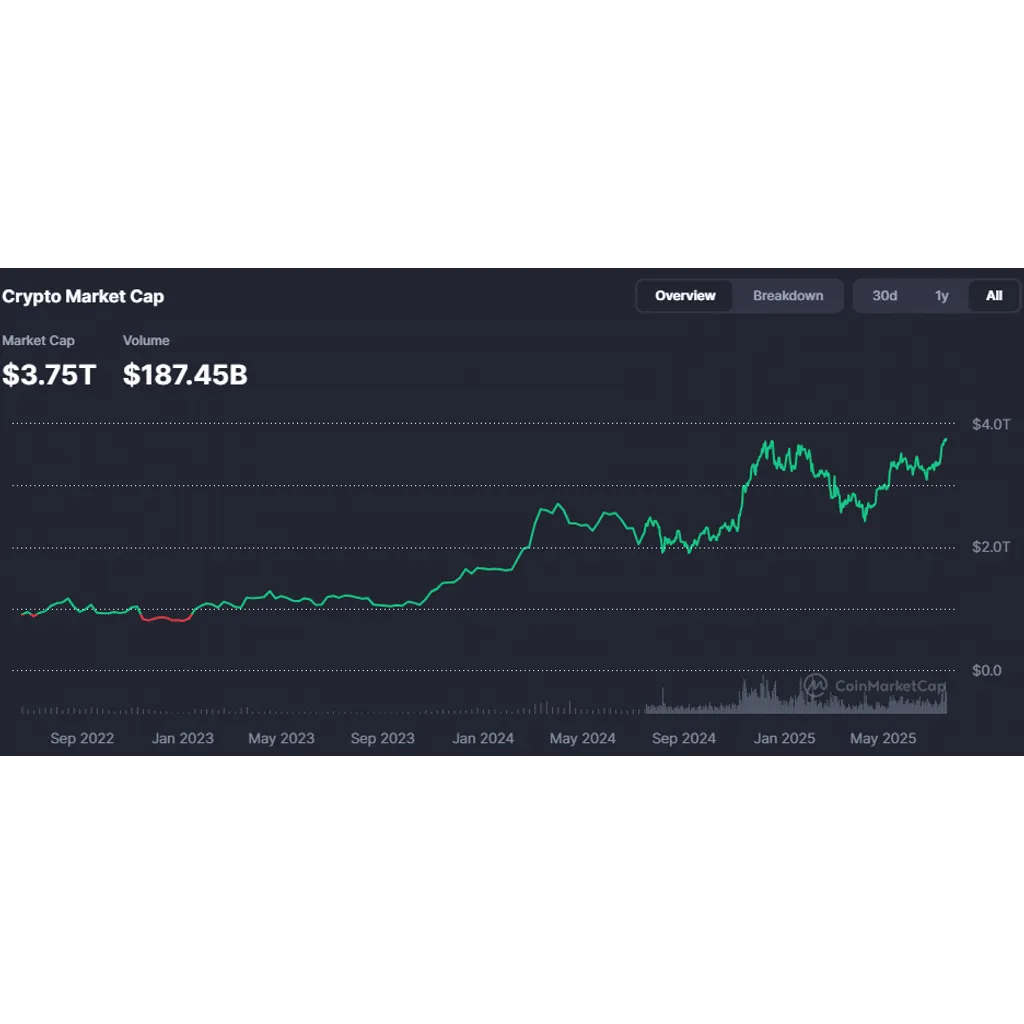Click the Jan 2024 axis label
This screenshot has height=1024, width=1024.
tap(483, 738)
